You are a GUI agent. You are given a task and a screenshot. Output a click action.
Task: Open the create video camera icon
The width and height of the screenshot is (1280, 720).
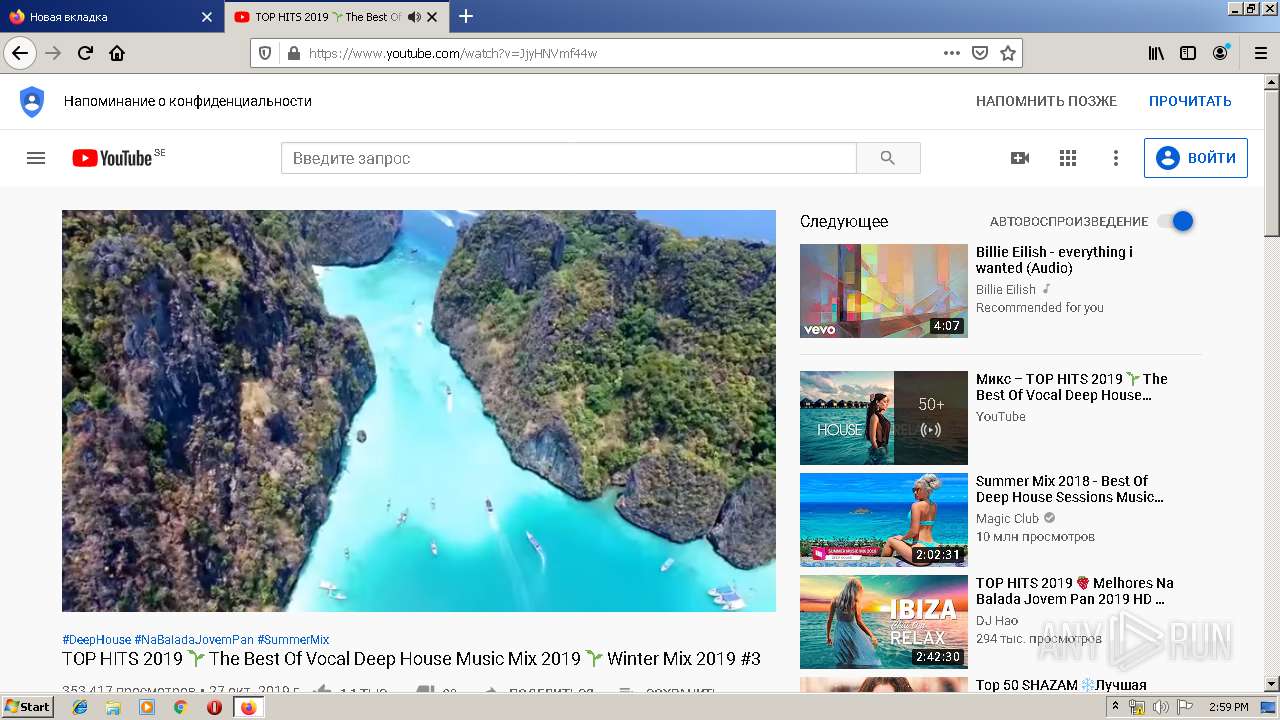(x=1020, y=158)
